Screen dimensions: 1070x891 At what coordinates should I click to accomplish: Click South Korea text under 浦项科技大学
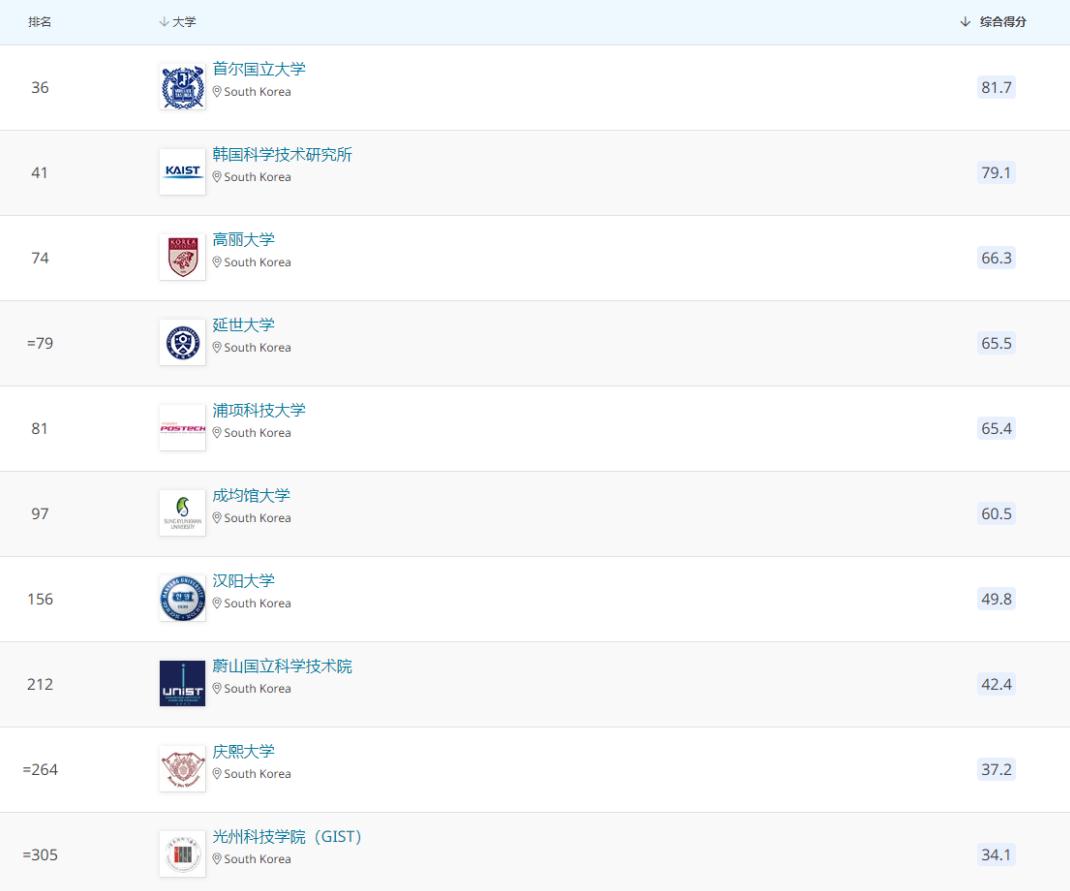tap(257, 433)
